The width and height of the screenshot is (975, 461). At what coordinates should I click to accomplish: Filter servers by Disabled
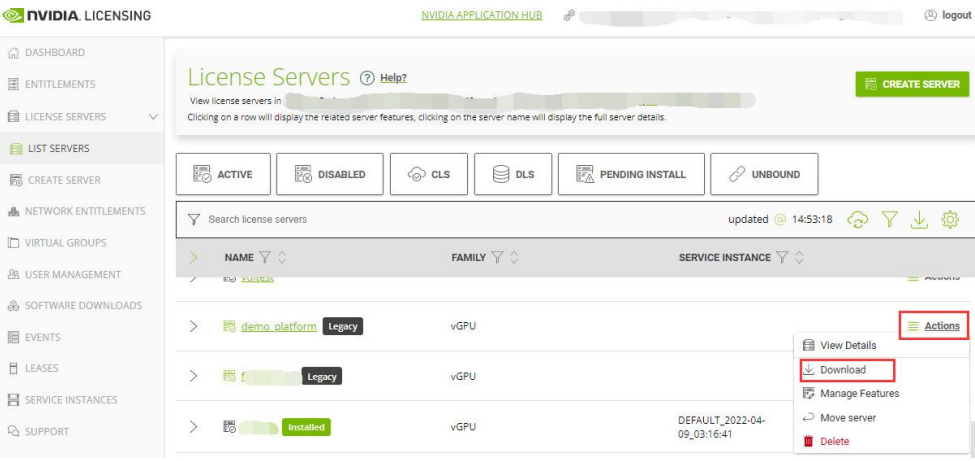330,174
